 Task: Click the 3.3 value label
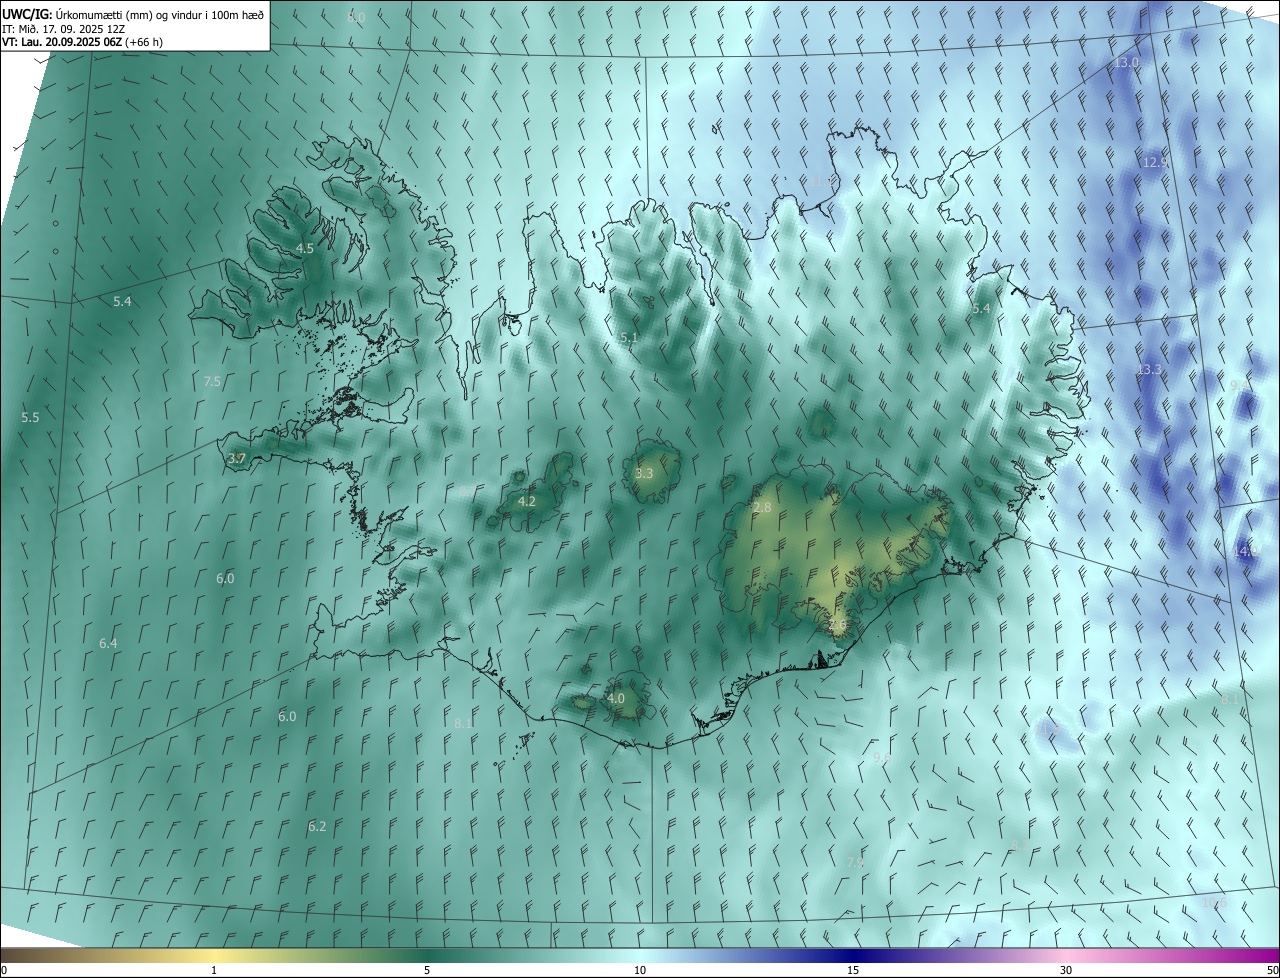pyautogui.click(x=644, y=473)
